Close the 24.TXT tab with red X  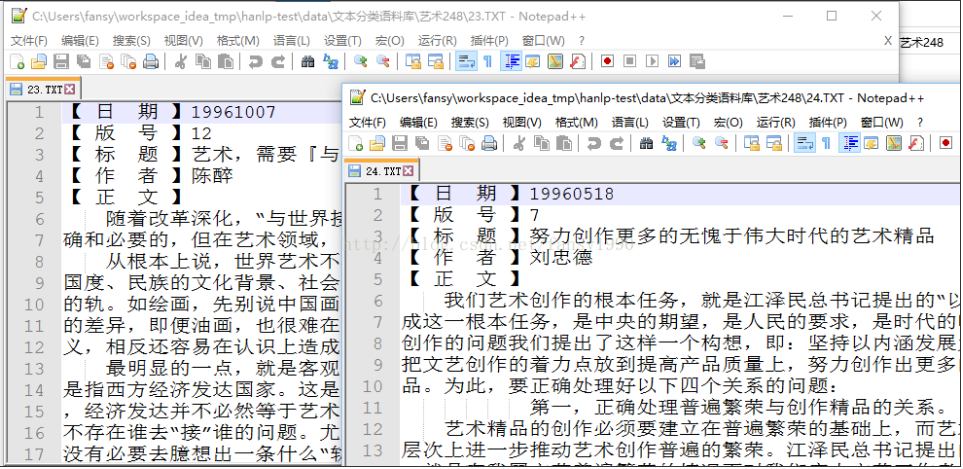pos(408,171)
